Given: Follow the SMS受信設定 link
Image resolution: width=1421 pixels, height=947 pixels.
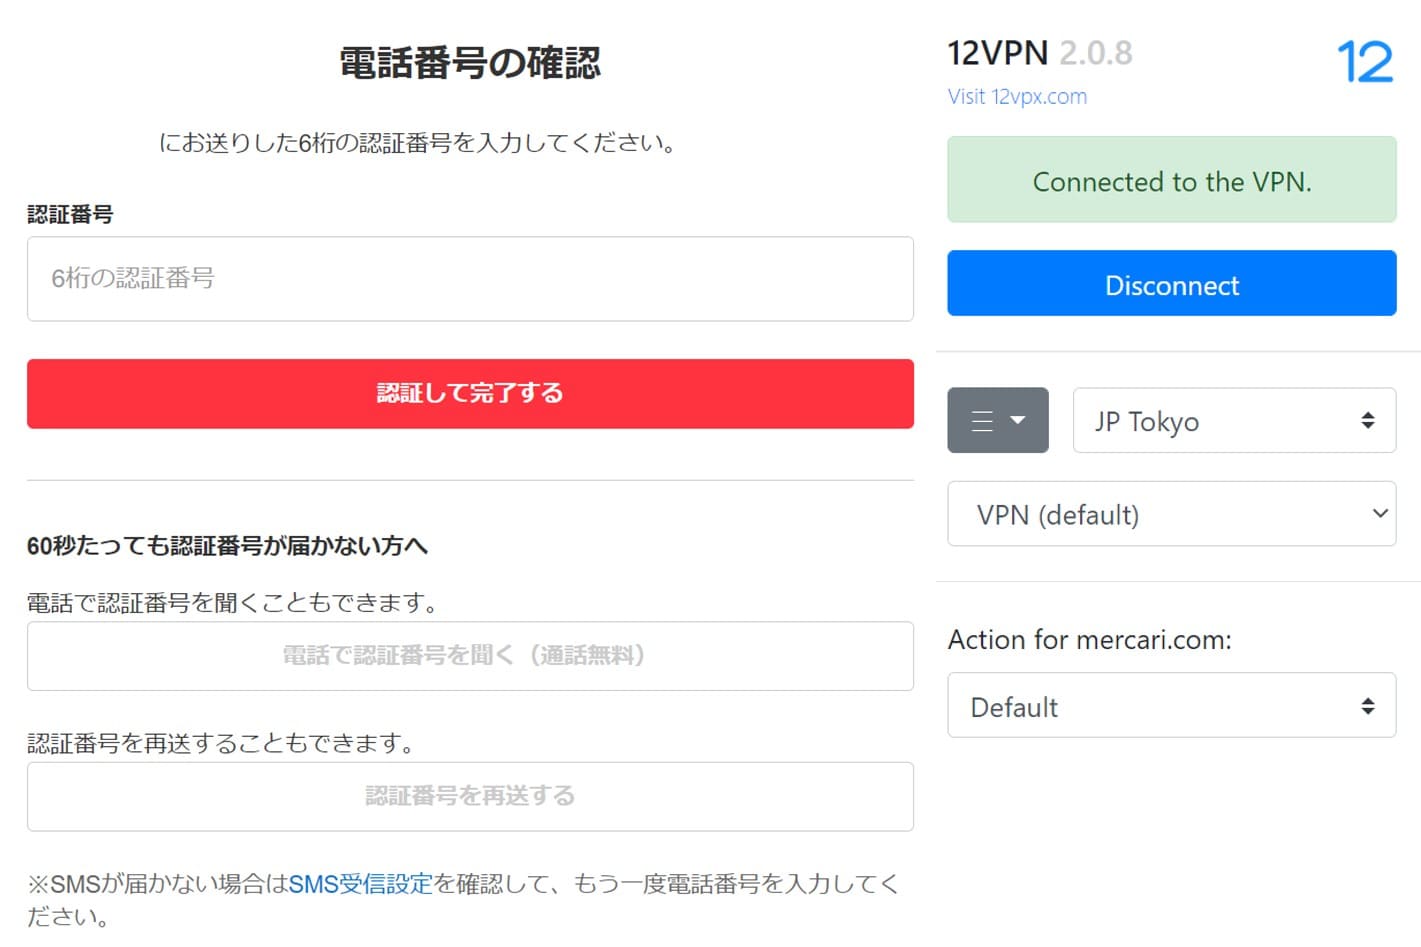Looking at the screenshot, I should pos(361,884).
